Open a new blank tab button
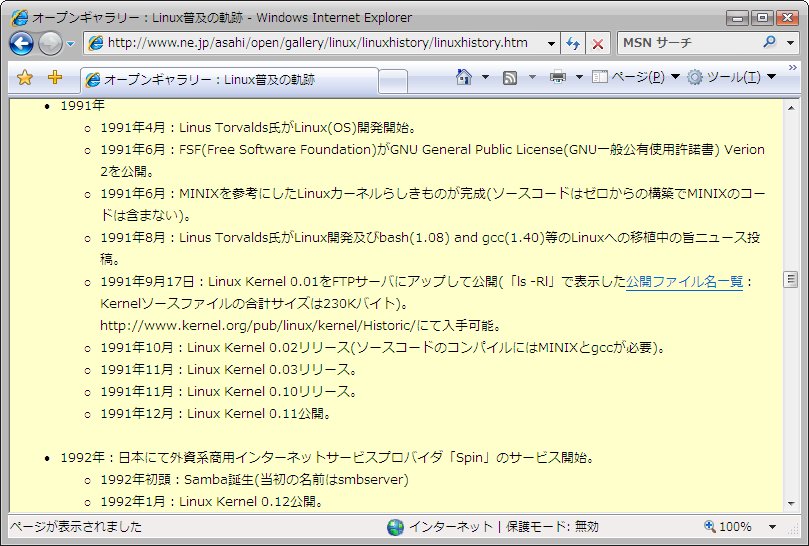The height and width of the screenshot is (546, 809). coord(393,82)
